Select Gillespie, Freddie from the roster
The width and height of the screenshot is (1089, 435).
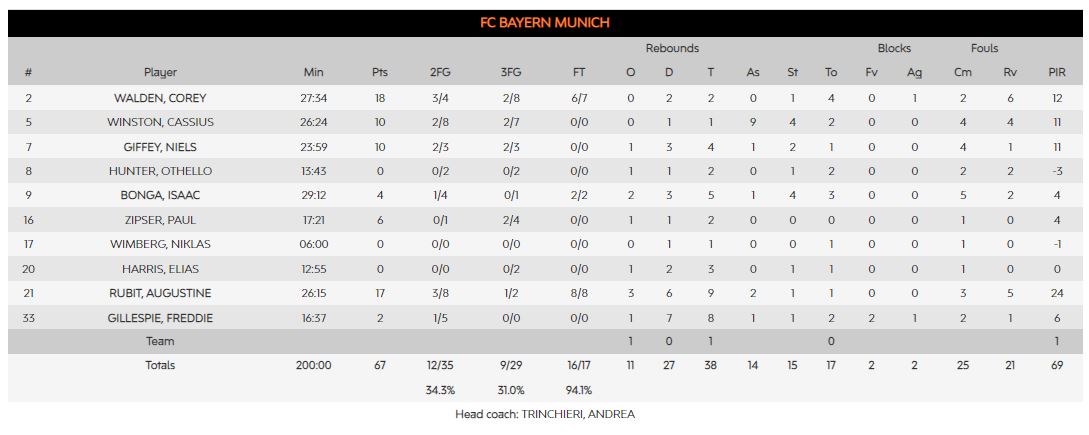[x=160, y=318]
